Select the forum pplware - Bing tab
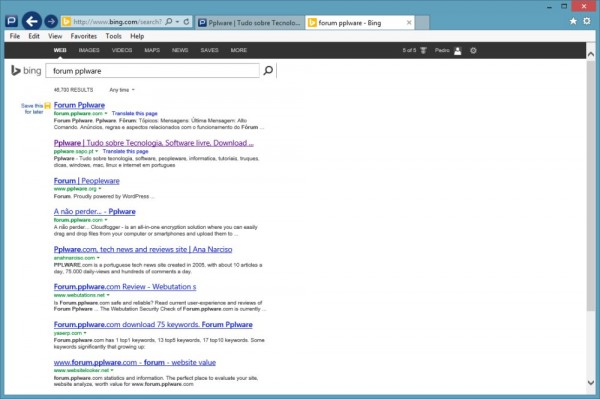This screenshot has width=600, height=399. pos(360,23)
